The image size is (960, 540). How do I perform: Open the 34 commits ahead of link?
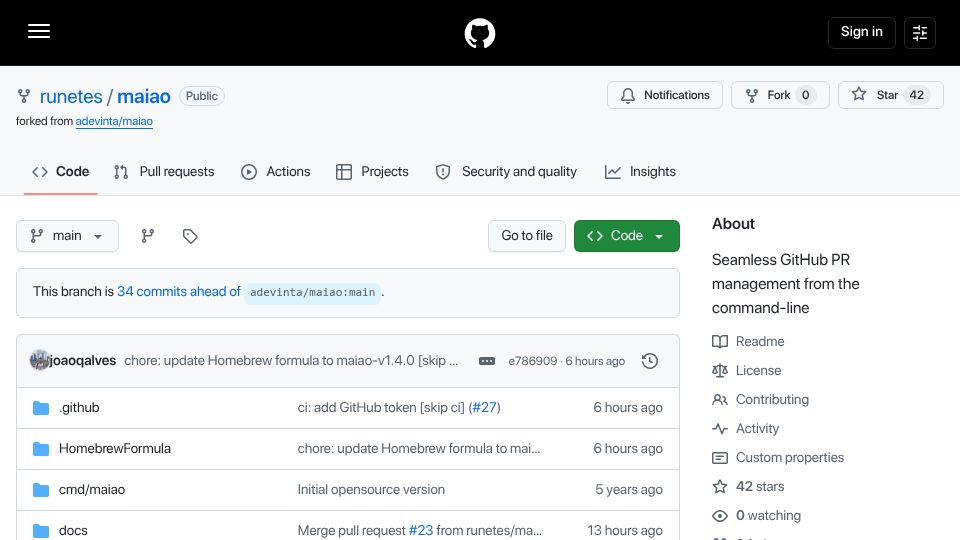click(179, 291)
